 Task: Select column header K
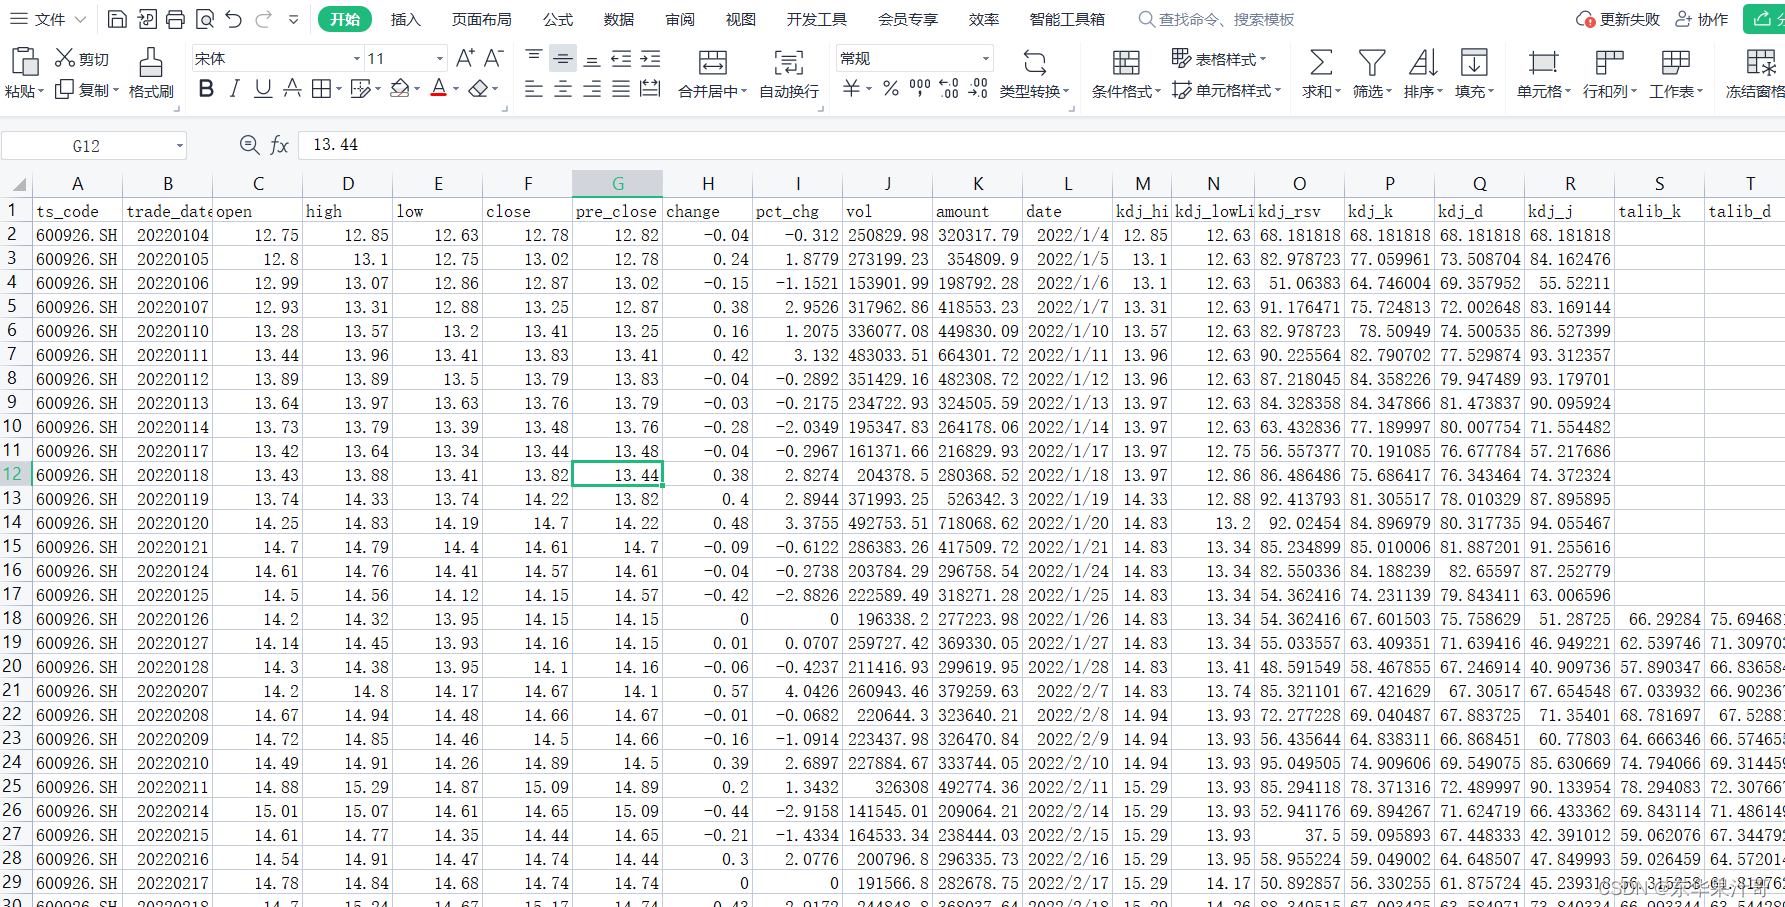978,184
